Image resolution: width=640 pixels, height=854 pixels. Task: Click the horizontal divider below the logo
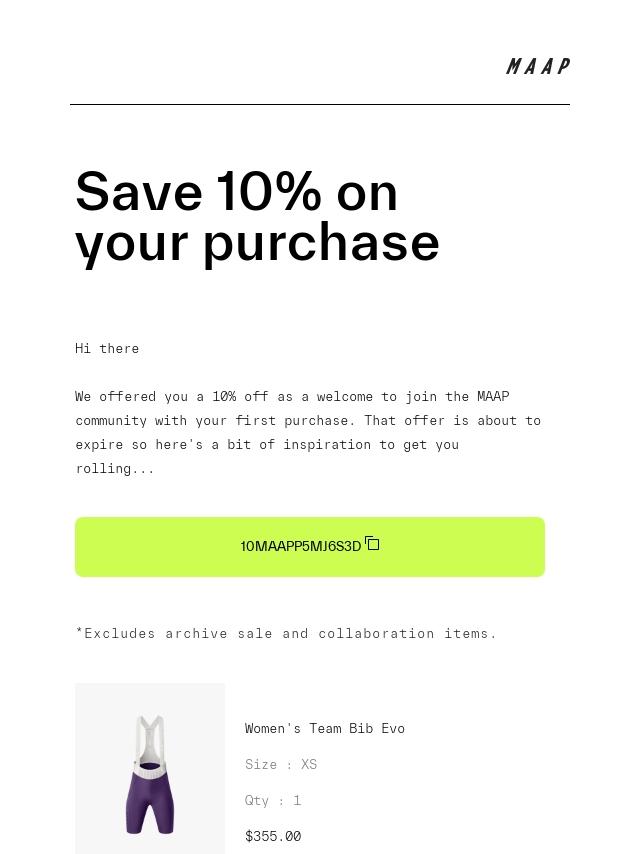[320, 104]
